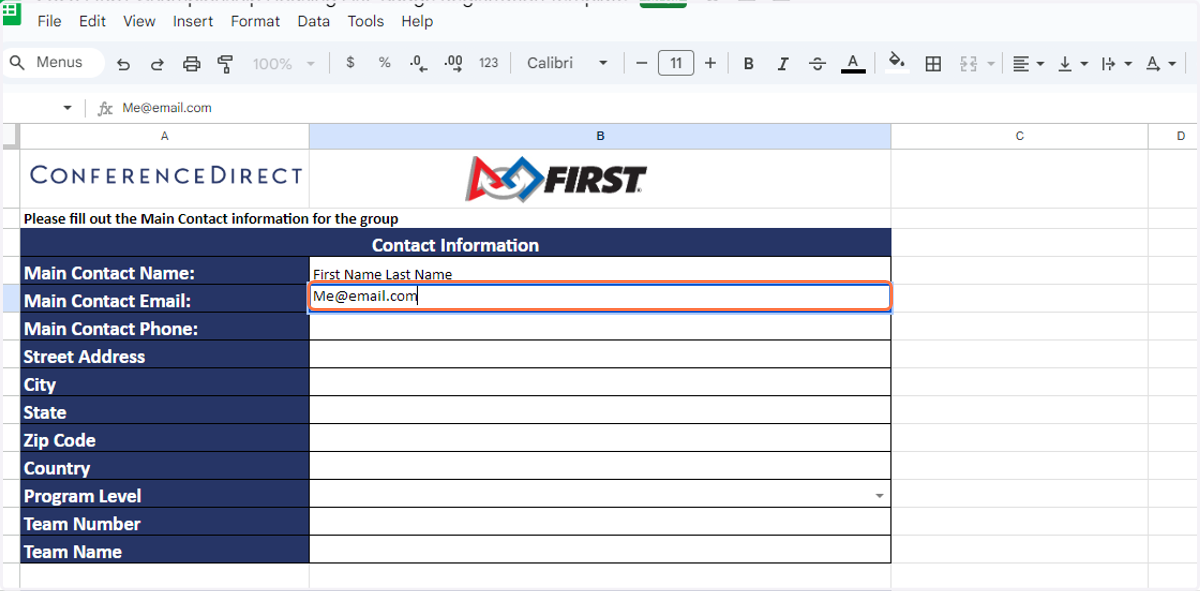Expand the merge cells options arrow
The height and width of the screenshot is (591, 1200).
[x=990, y=64]
